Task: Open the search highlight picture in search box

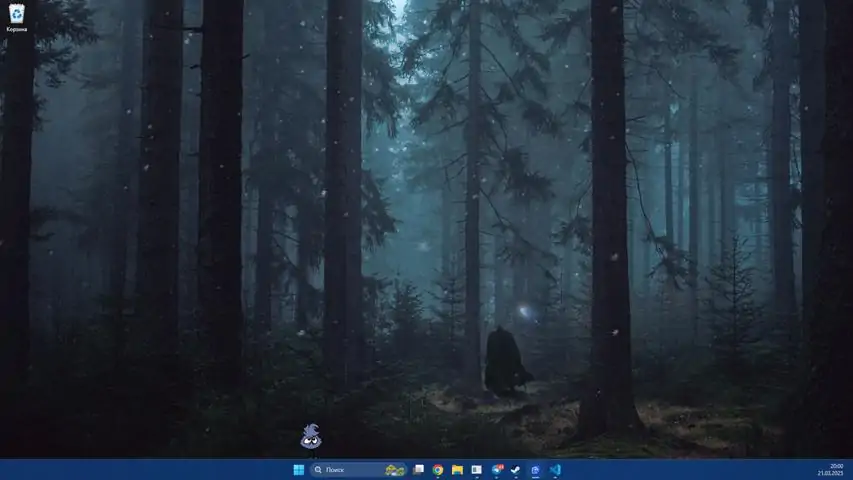Action: (395, 470)
